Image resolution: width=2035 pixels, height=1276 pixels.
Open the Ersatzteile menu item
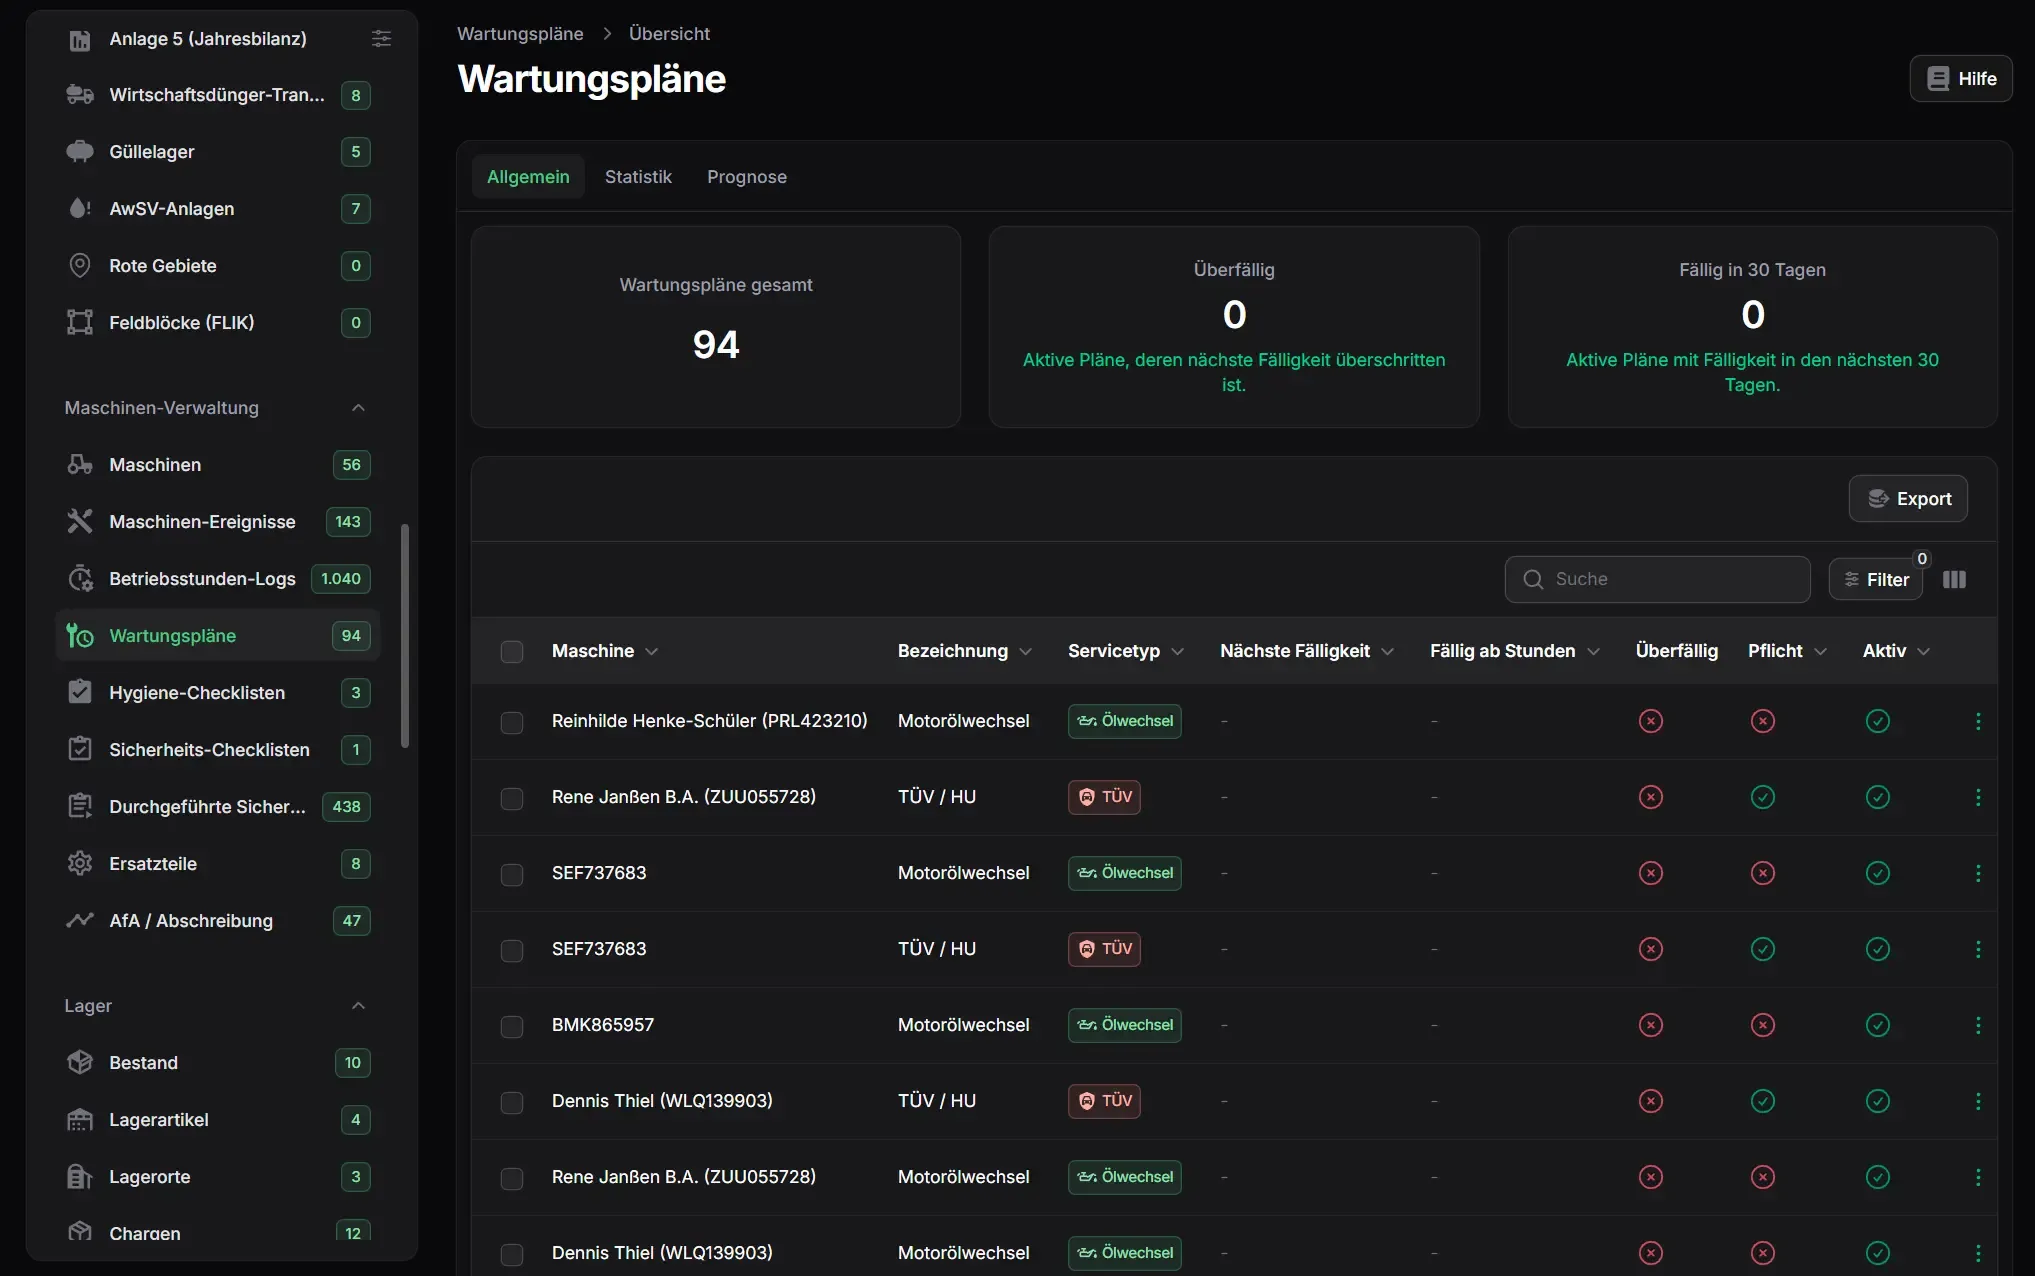tap(217, 864)
